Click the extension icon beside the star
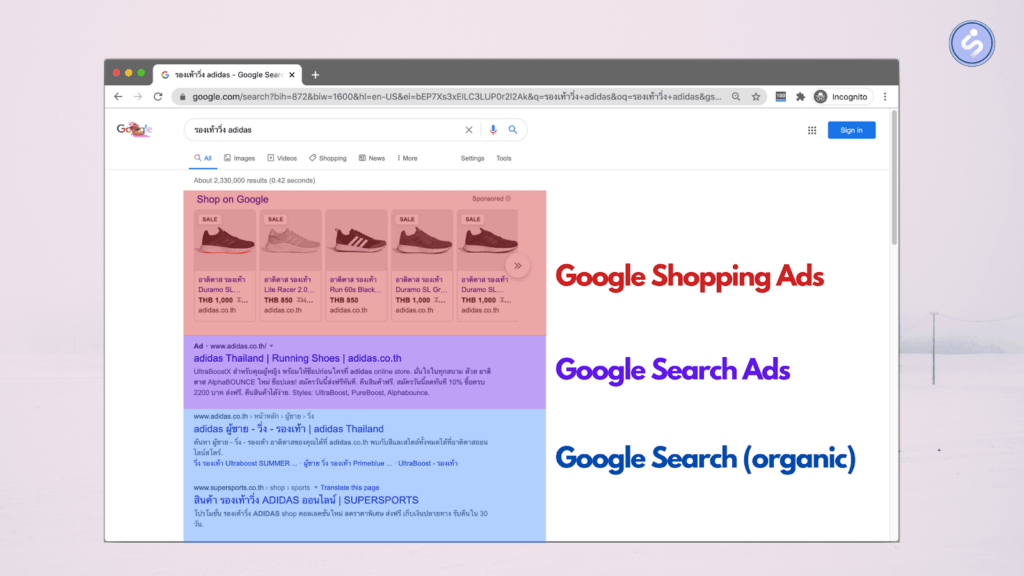1024x576 pixels. pyautogui.click(x=780, y=97)
